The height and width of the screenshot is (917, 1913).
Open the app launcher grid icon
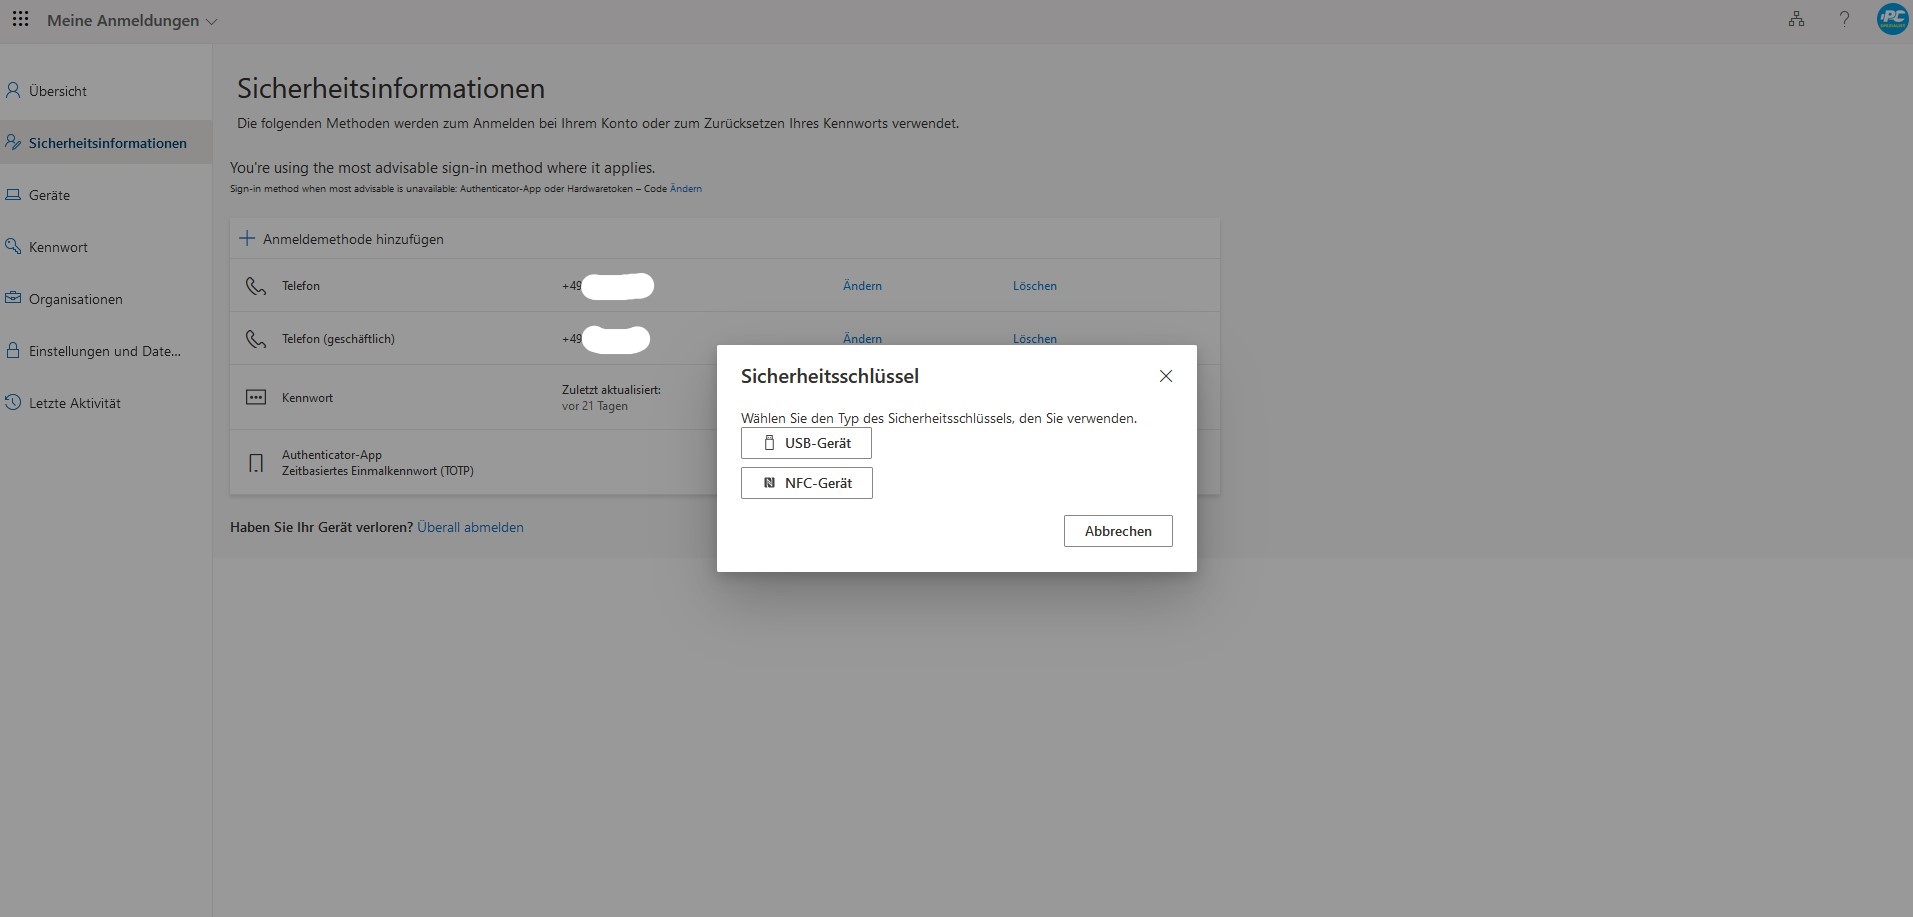click(x=20, y=20)
